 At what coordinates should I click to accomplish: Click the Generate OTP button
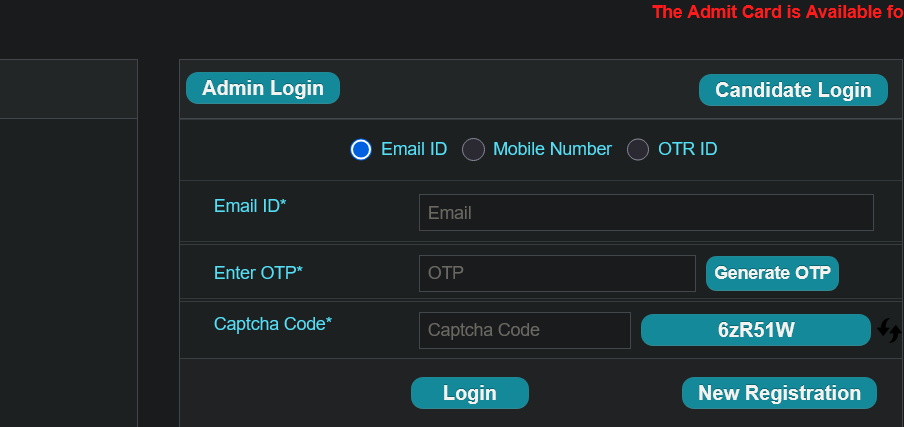click(x=773, y=273)
